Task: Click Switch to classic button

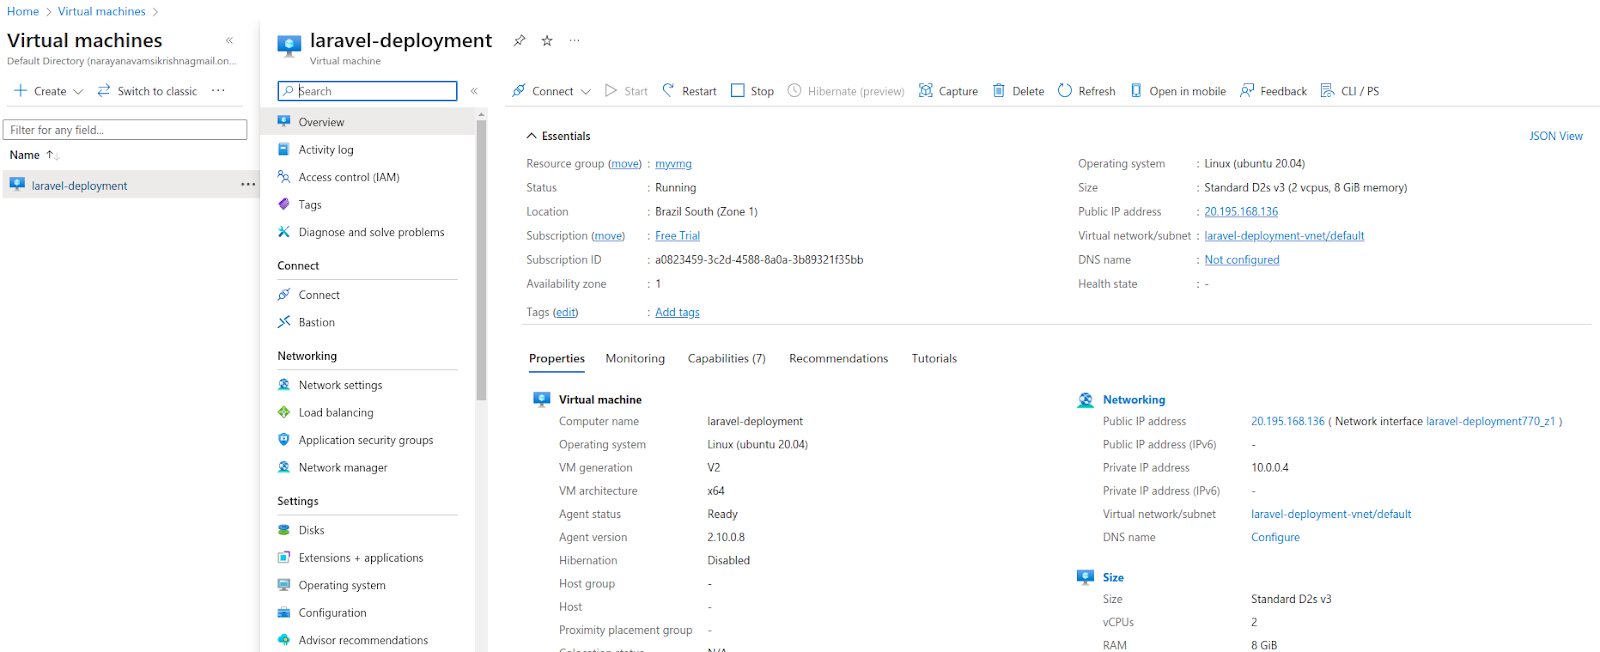Action: [x=147, y=91]
